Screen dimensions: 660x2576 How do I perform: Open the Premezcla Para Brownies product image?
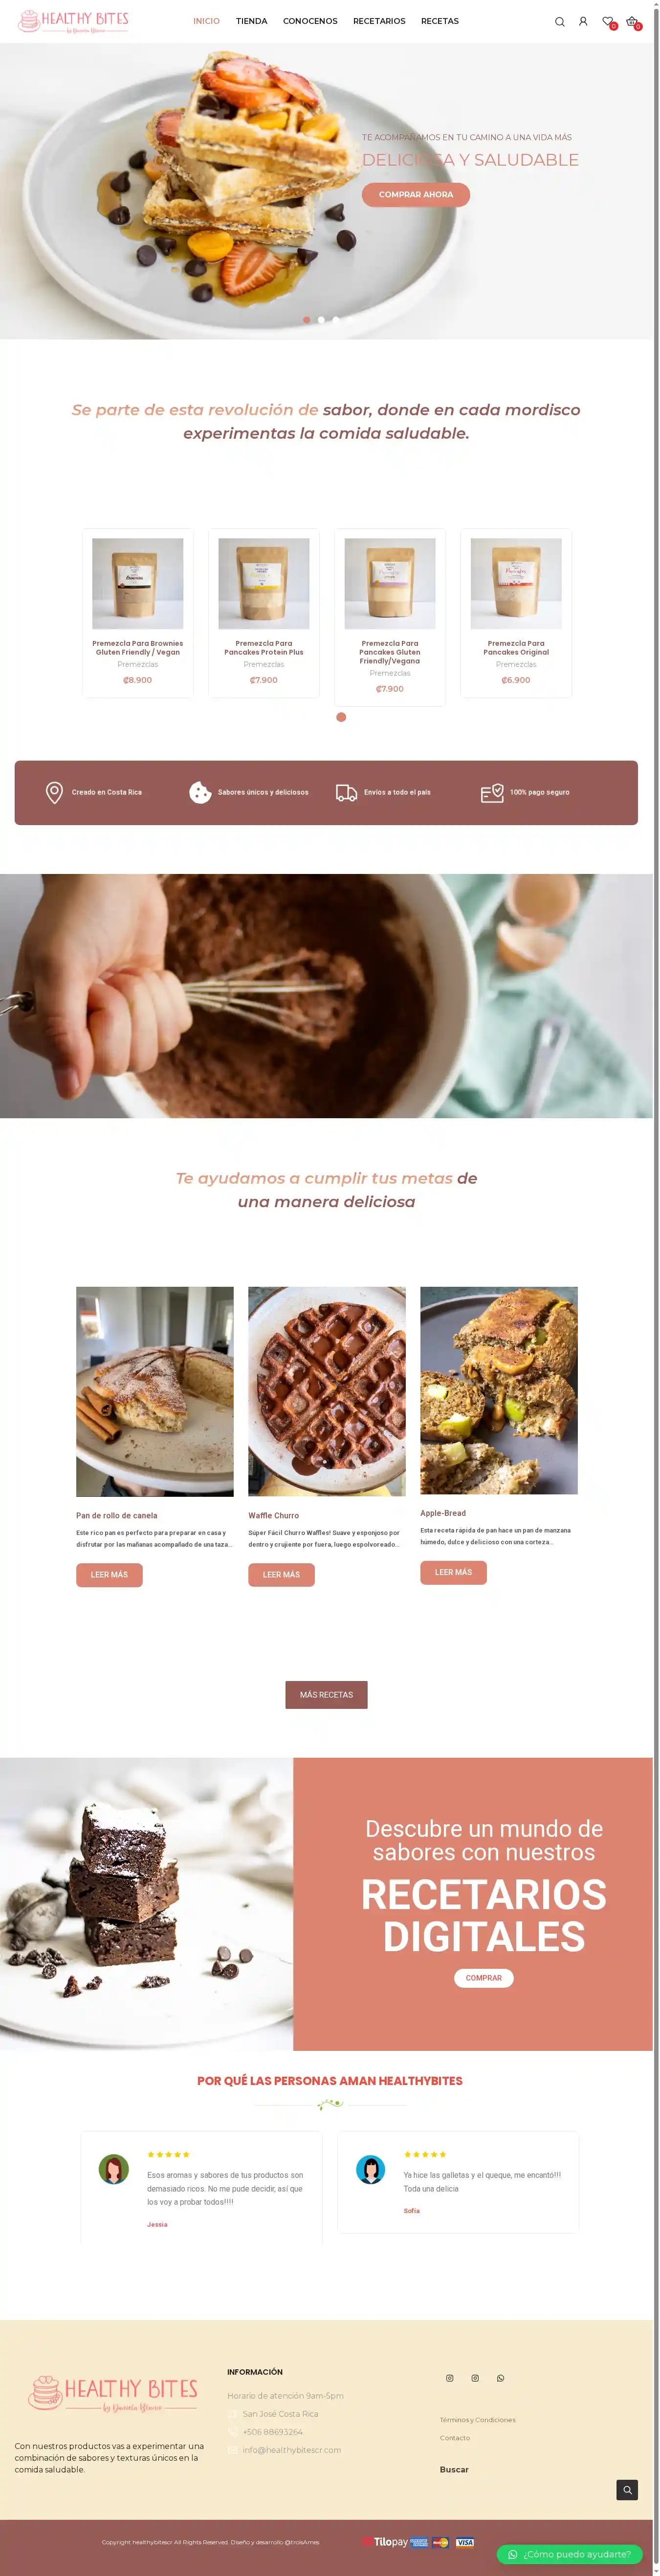(138, 583)
